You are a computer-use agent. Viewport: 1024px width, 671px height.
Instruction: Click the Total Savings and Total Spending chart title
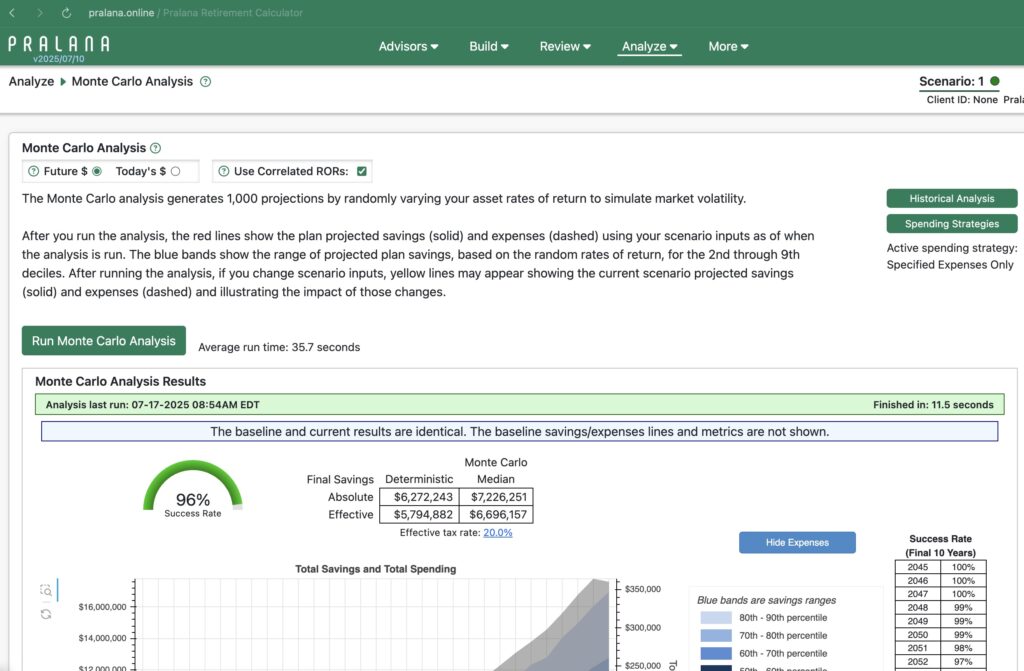(376, 569)
